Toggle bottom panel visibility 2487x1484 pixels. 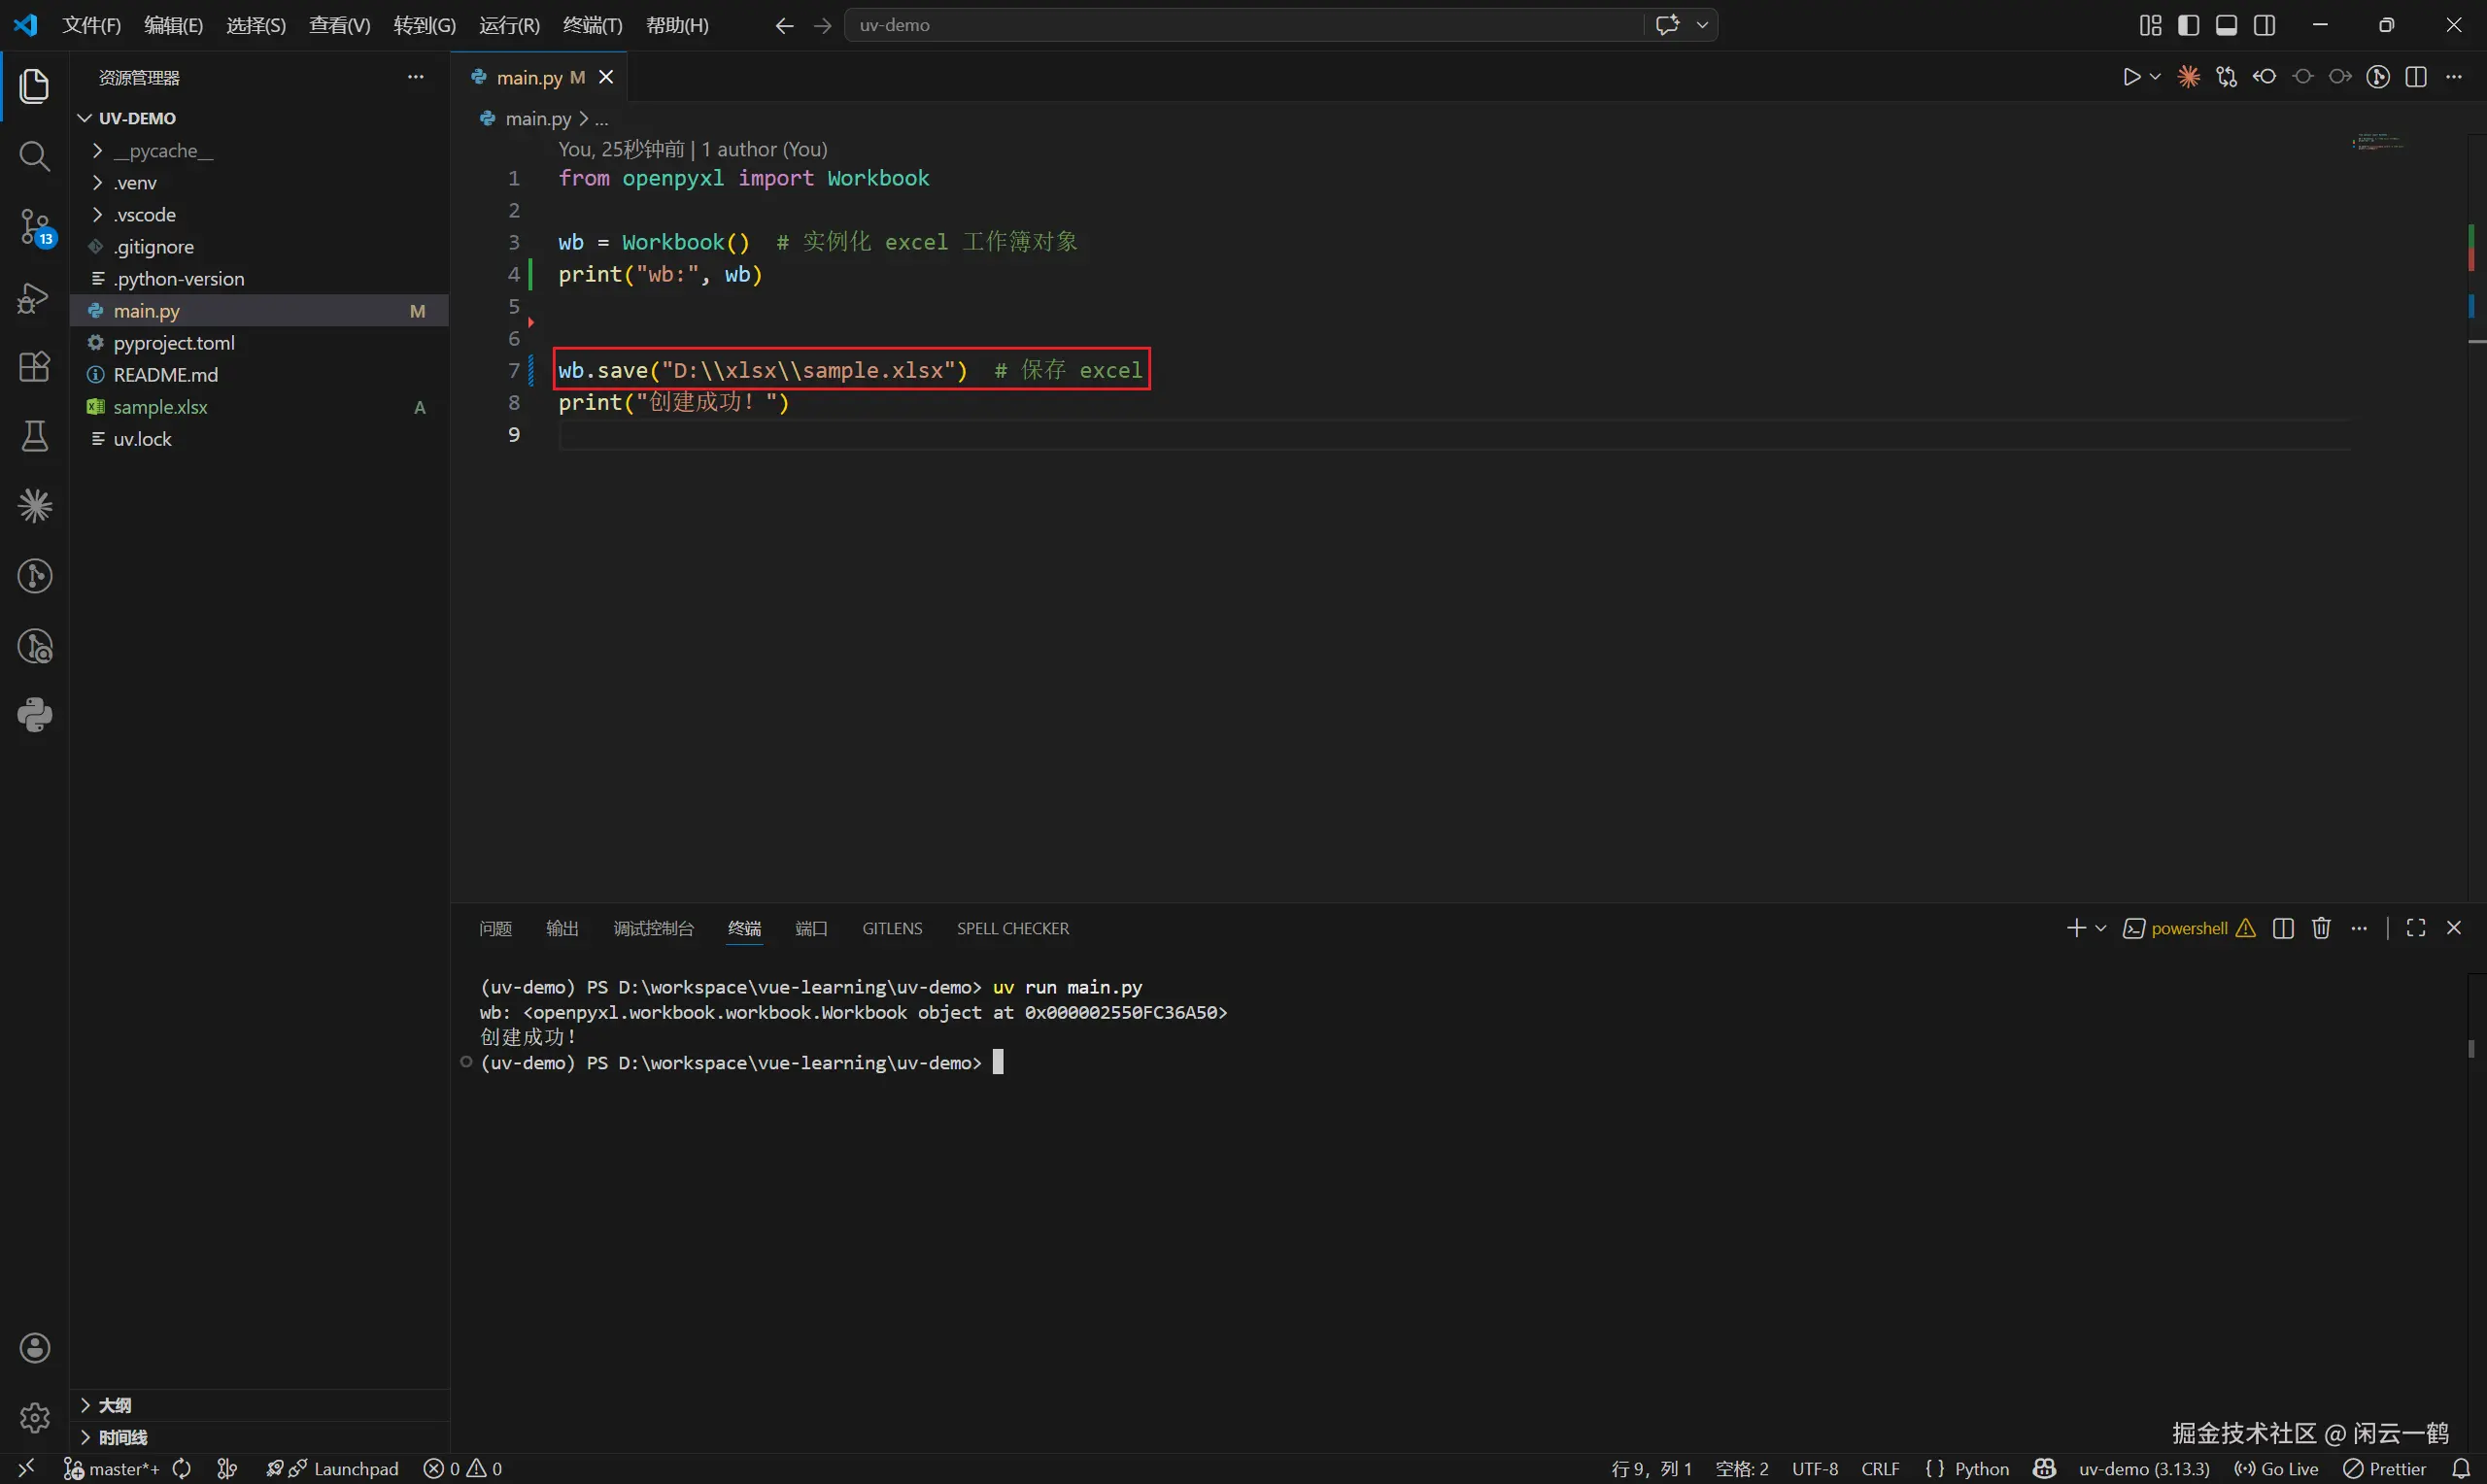pyautogui.click(x=2226, y=25)
